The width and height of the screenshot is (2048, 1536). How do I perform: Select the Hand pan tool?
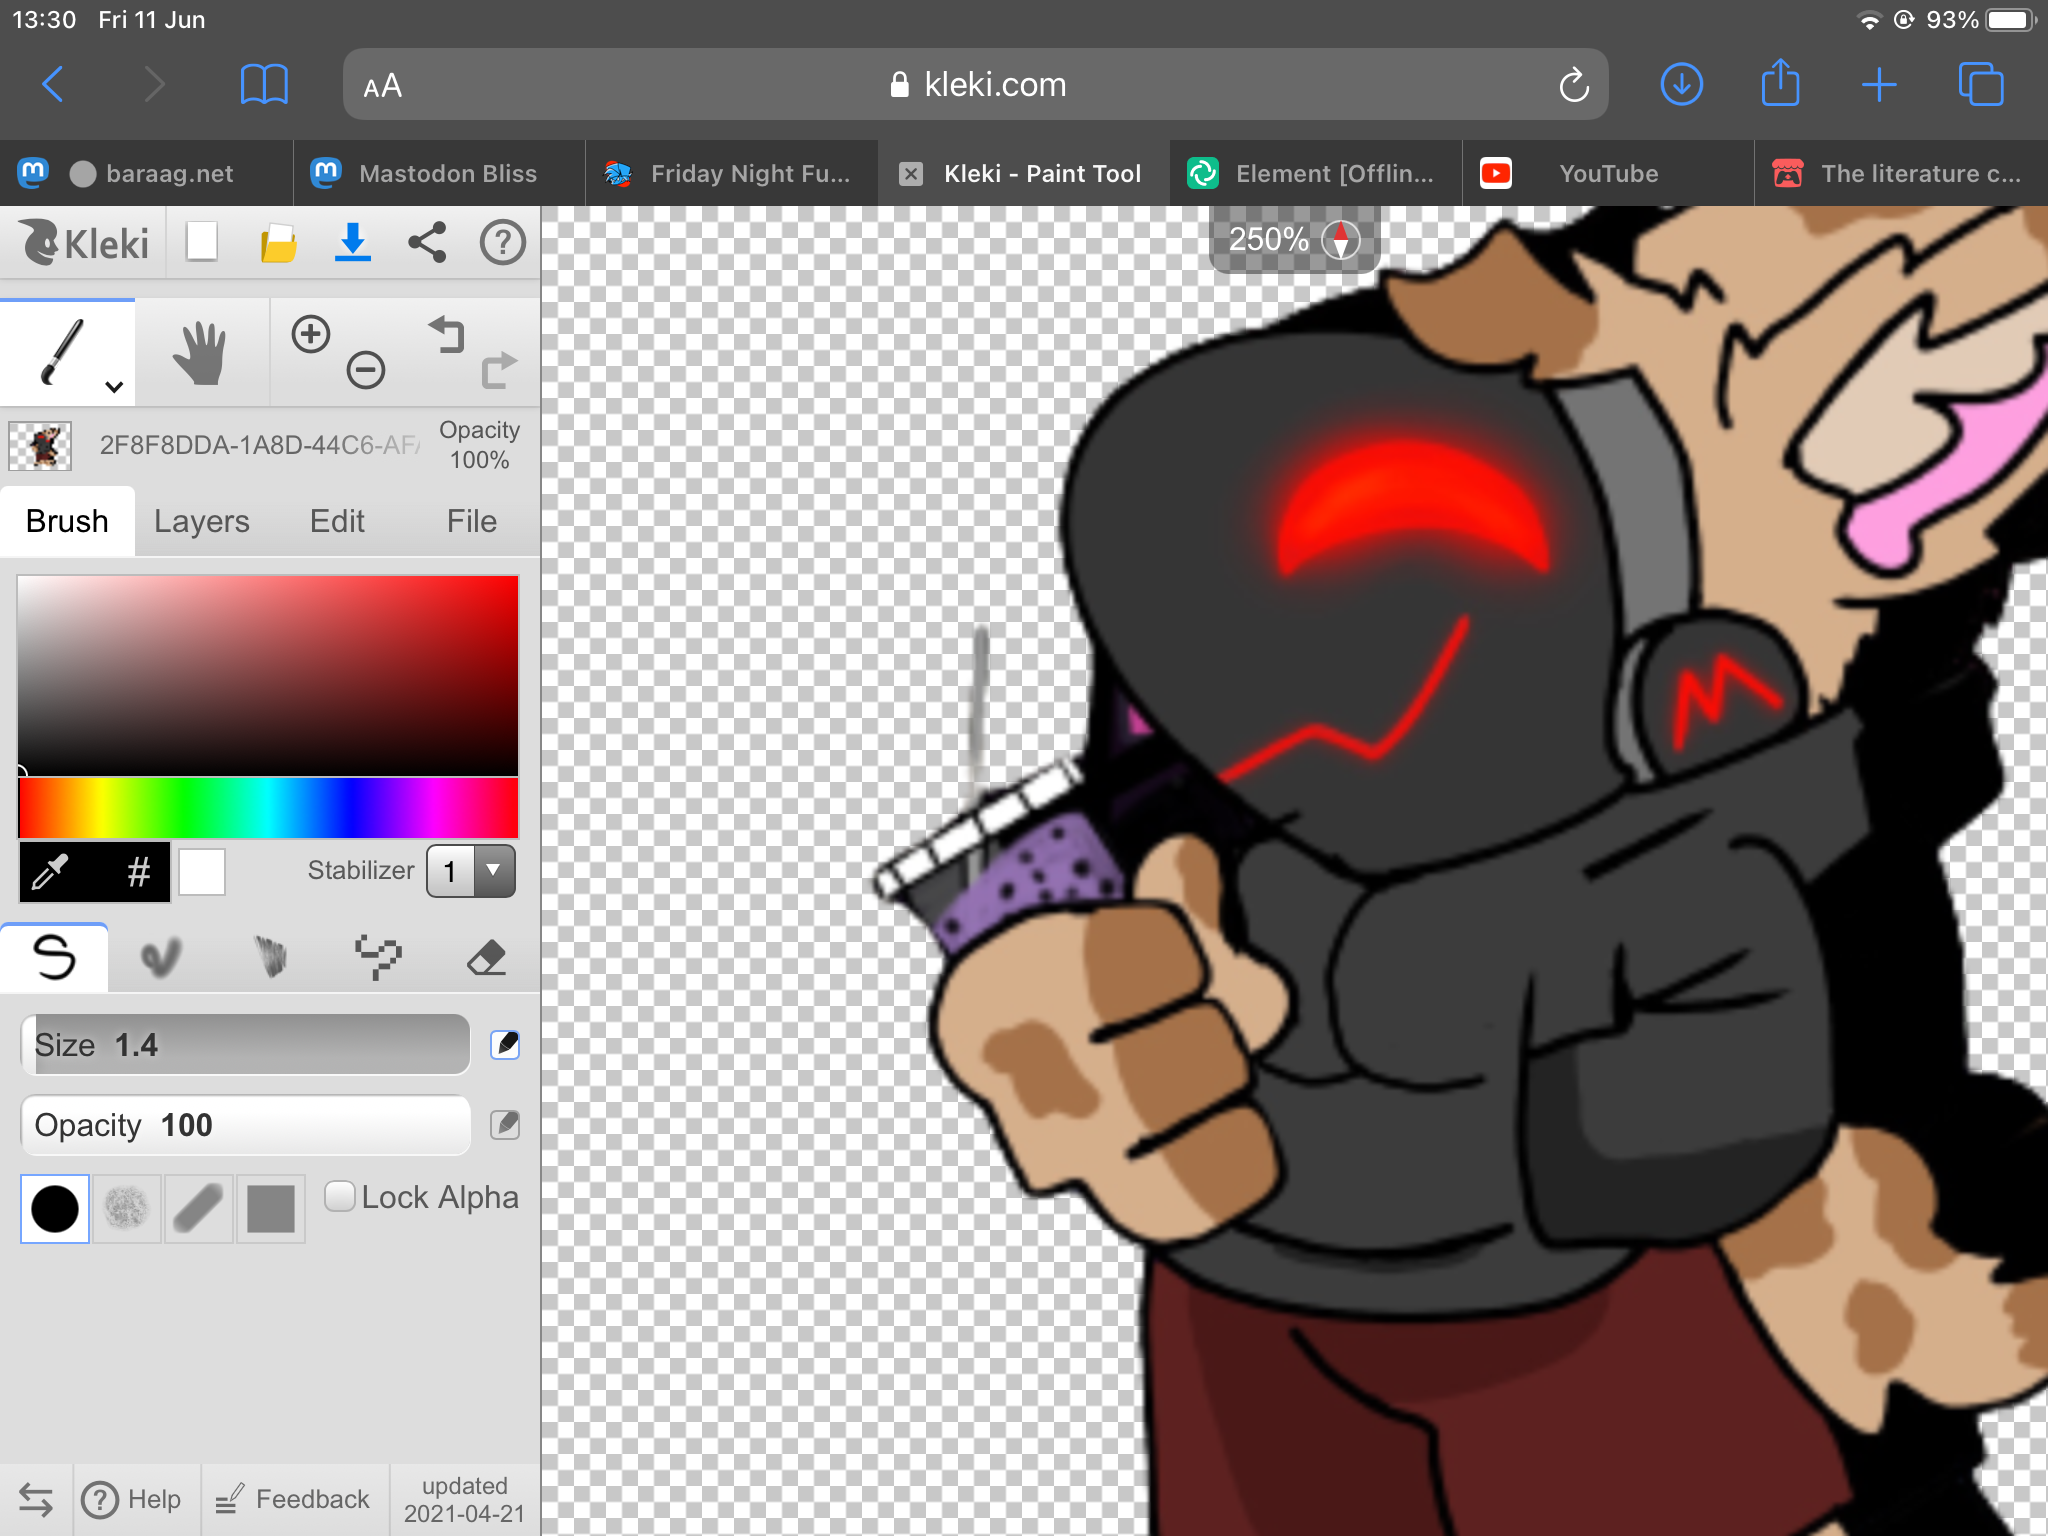[x=200, y=352]
